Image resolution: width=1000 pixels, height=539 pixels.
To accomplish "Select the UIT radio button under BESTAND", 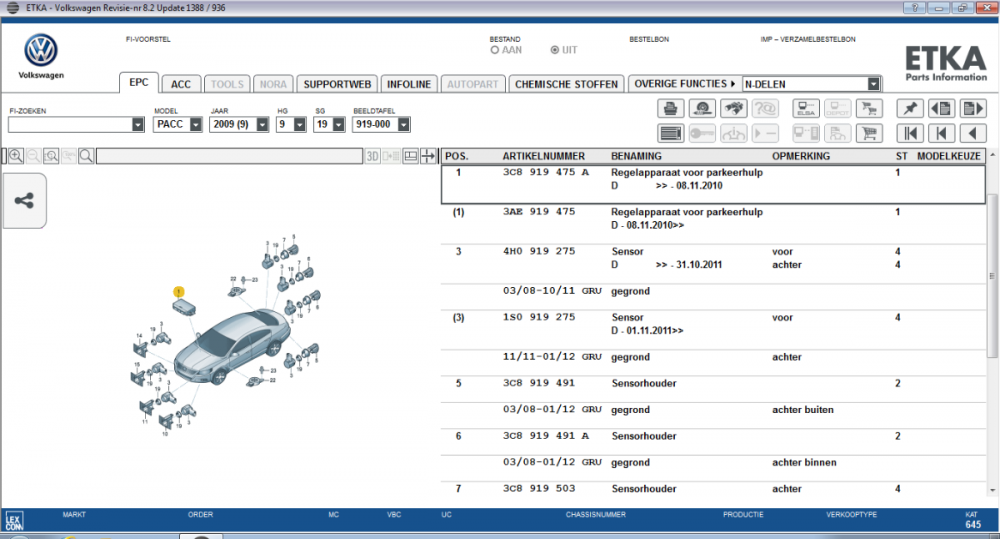I will [x=555, y=50].
